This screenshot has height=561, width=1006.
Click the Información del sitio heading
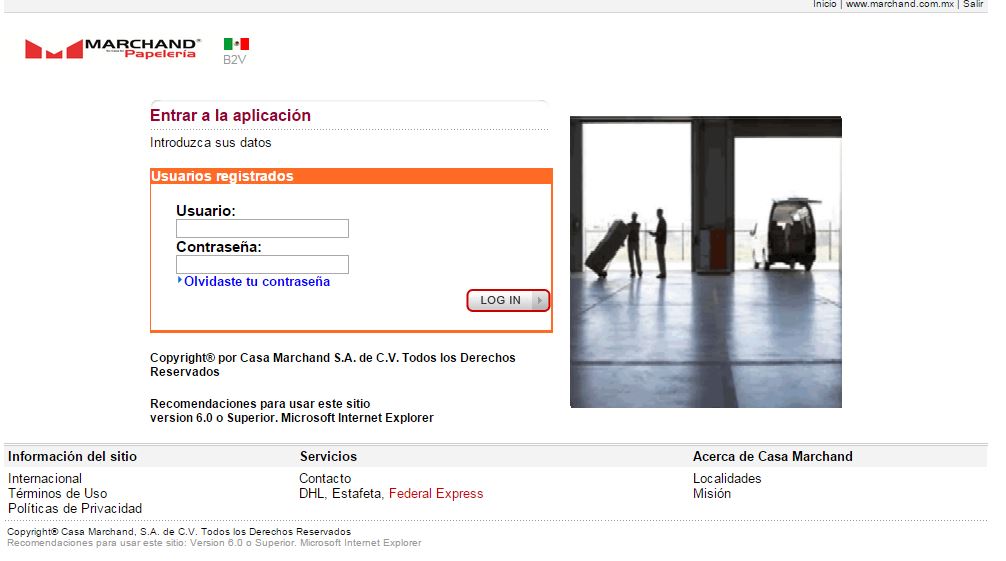coord(72,456)
